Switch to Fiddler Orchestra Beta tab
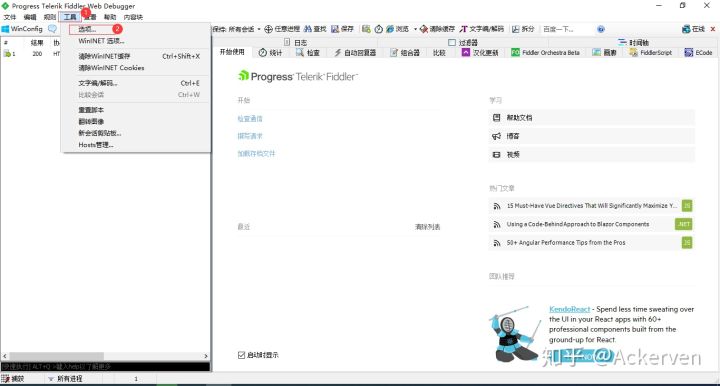The image size is (720, 386). 546,53
